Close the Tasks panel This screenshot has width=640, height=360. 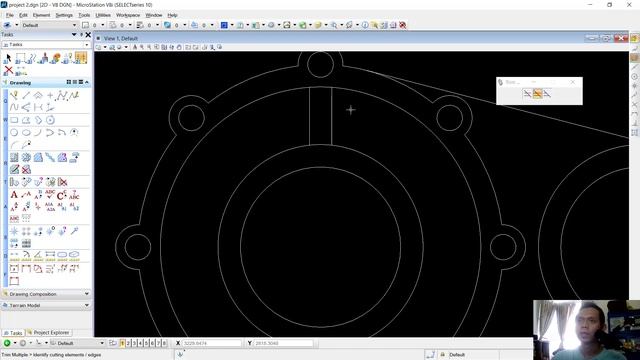tap(88, 35)
